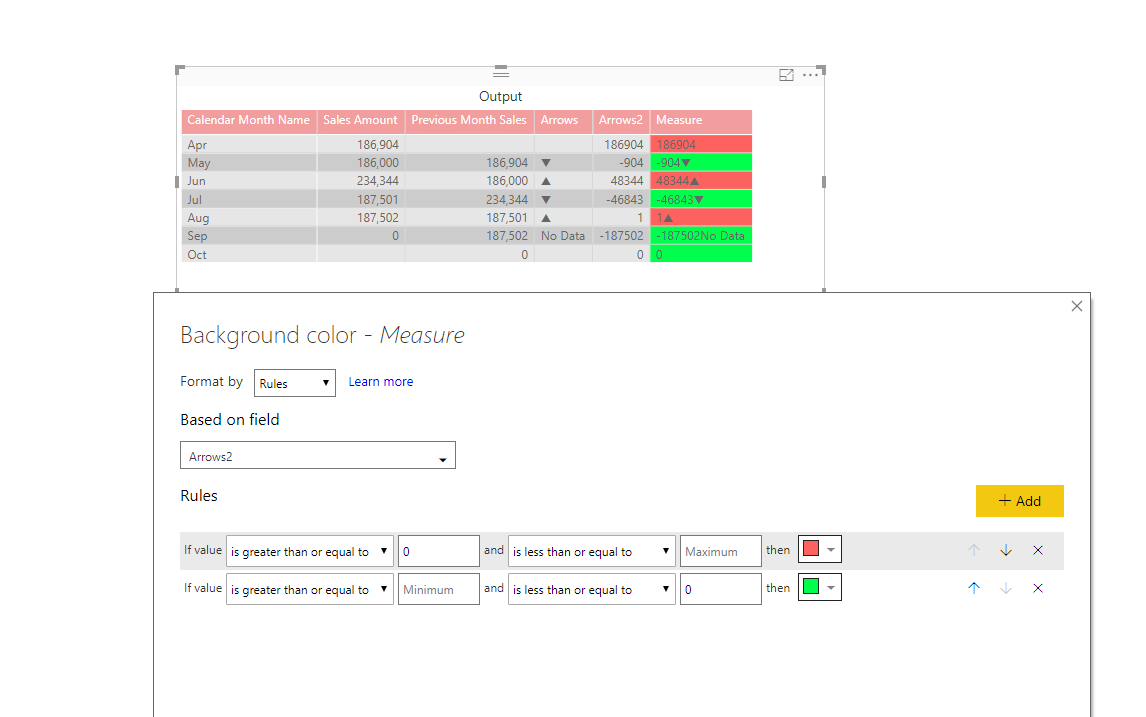Click the -187502No Data Measure cell
The image size is (1146, 717).
[x=701, y=236]
